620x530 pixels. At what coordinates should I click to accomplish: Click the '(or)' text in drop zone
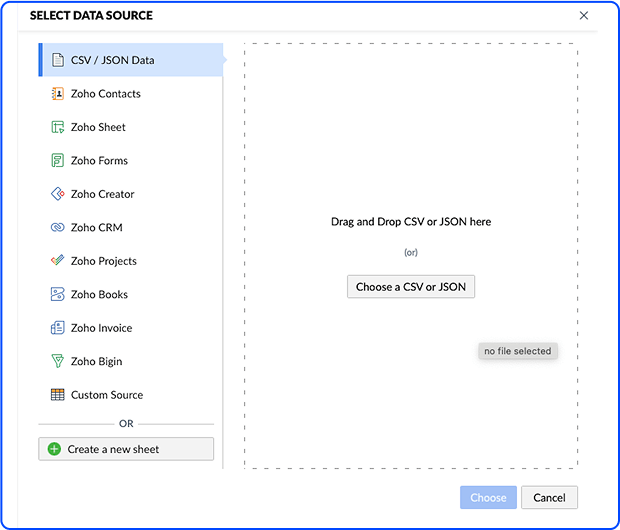point(411,252)
